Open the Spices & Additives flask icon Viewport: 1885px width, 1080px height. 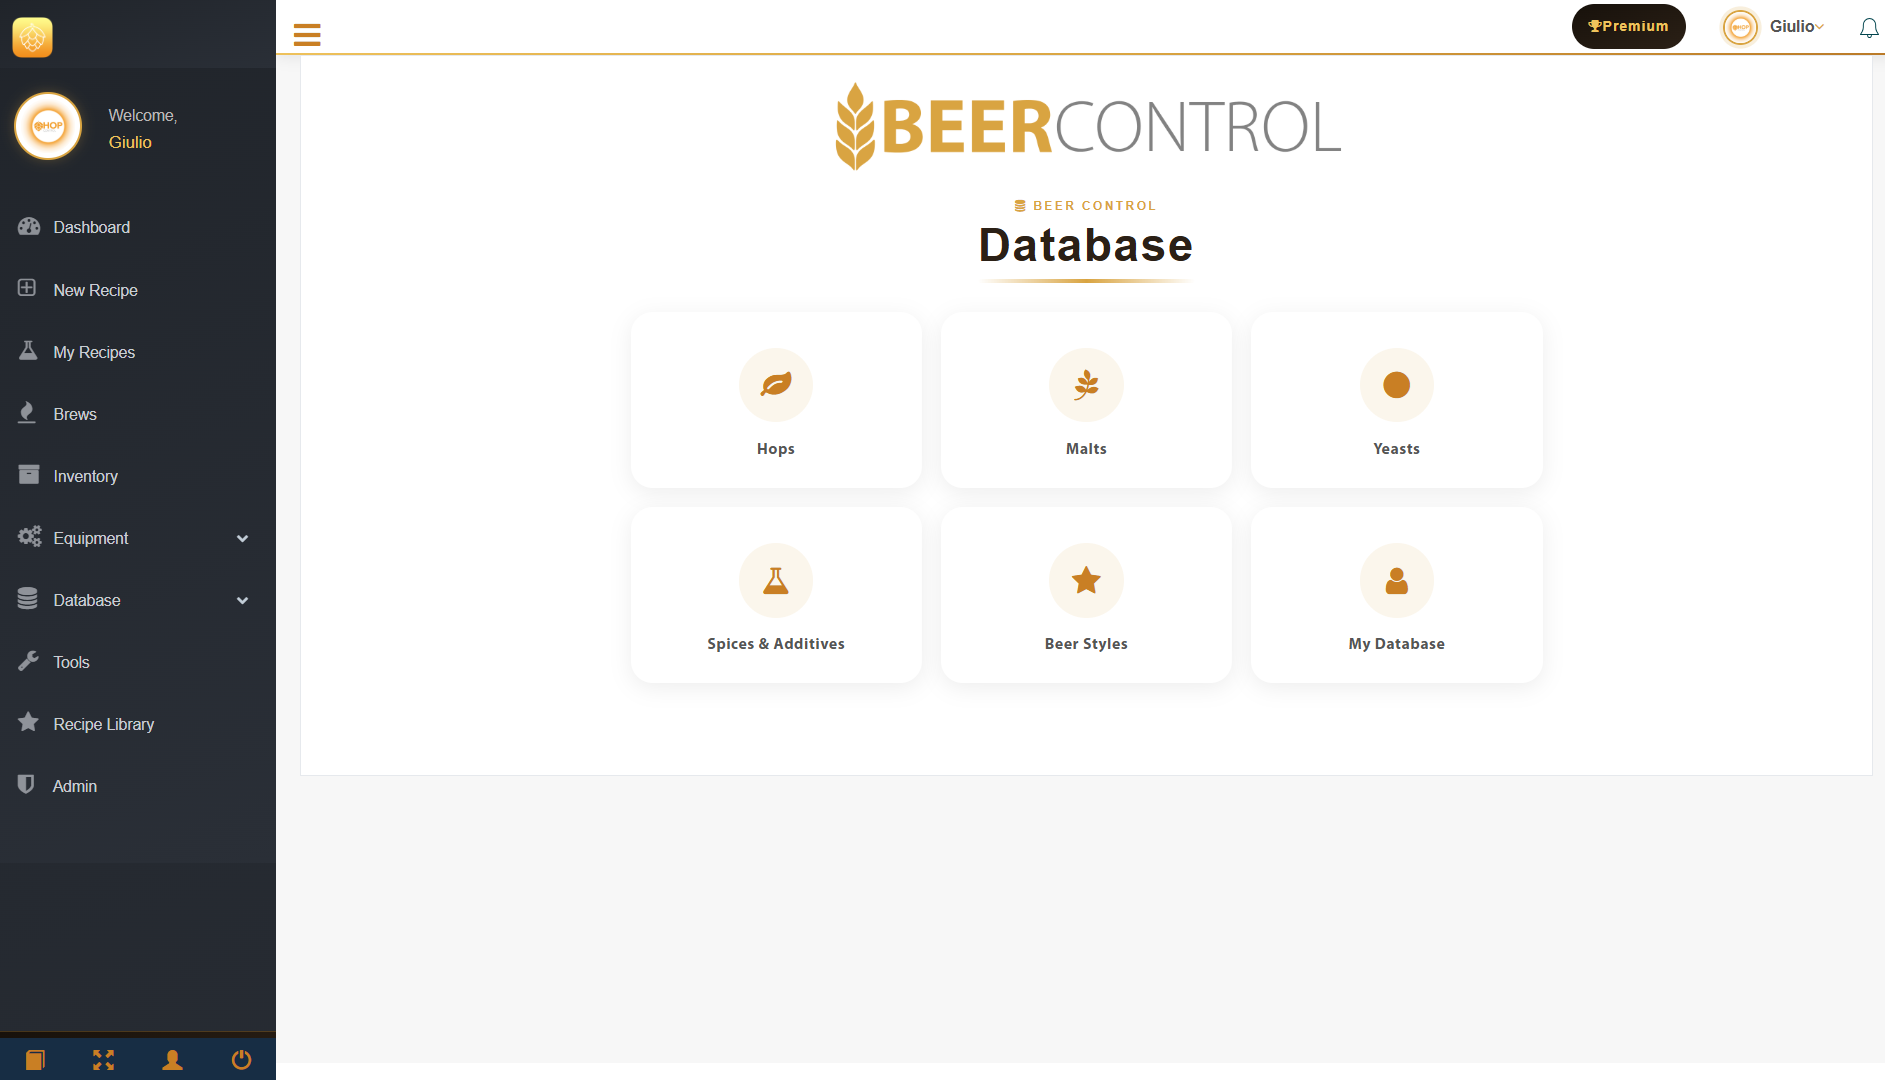pos(776,580)
